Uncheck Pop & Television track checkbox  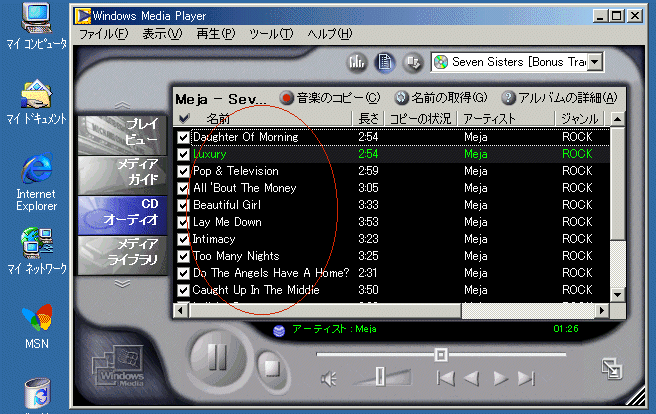point(183,171)
